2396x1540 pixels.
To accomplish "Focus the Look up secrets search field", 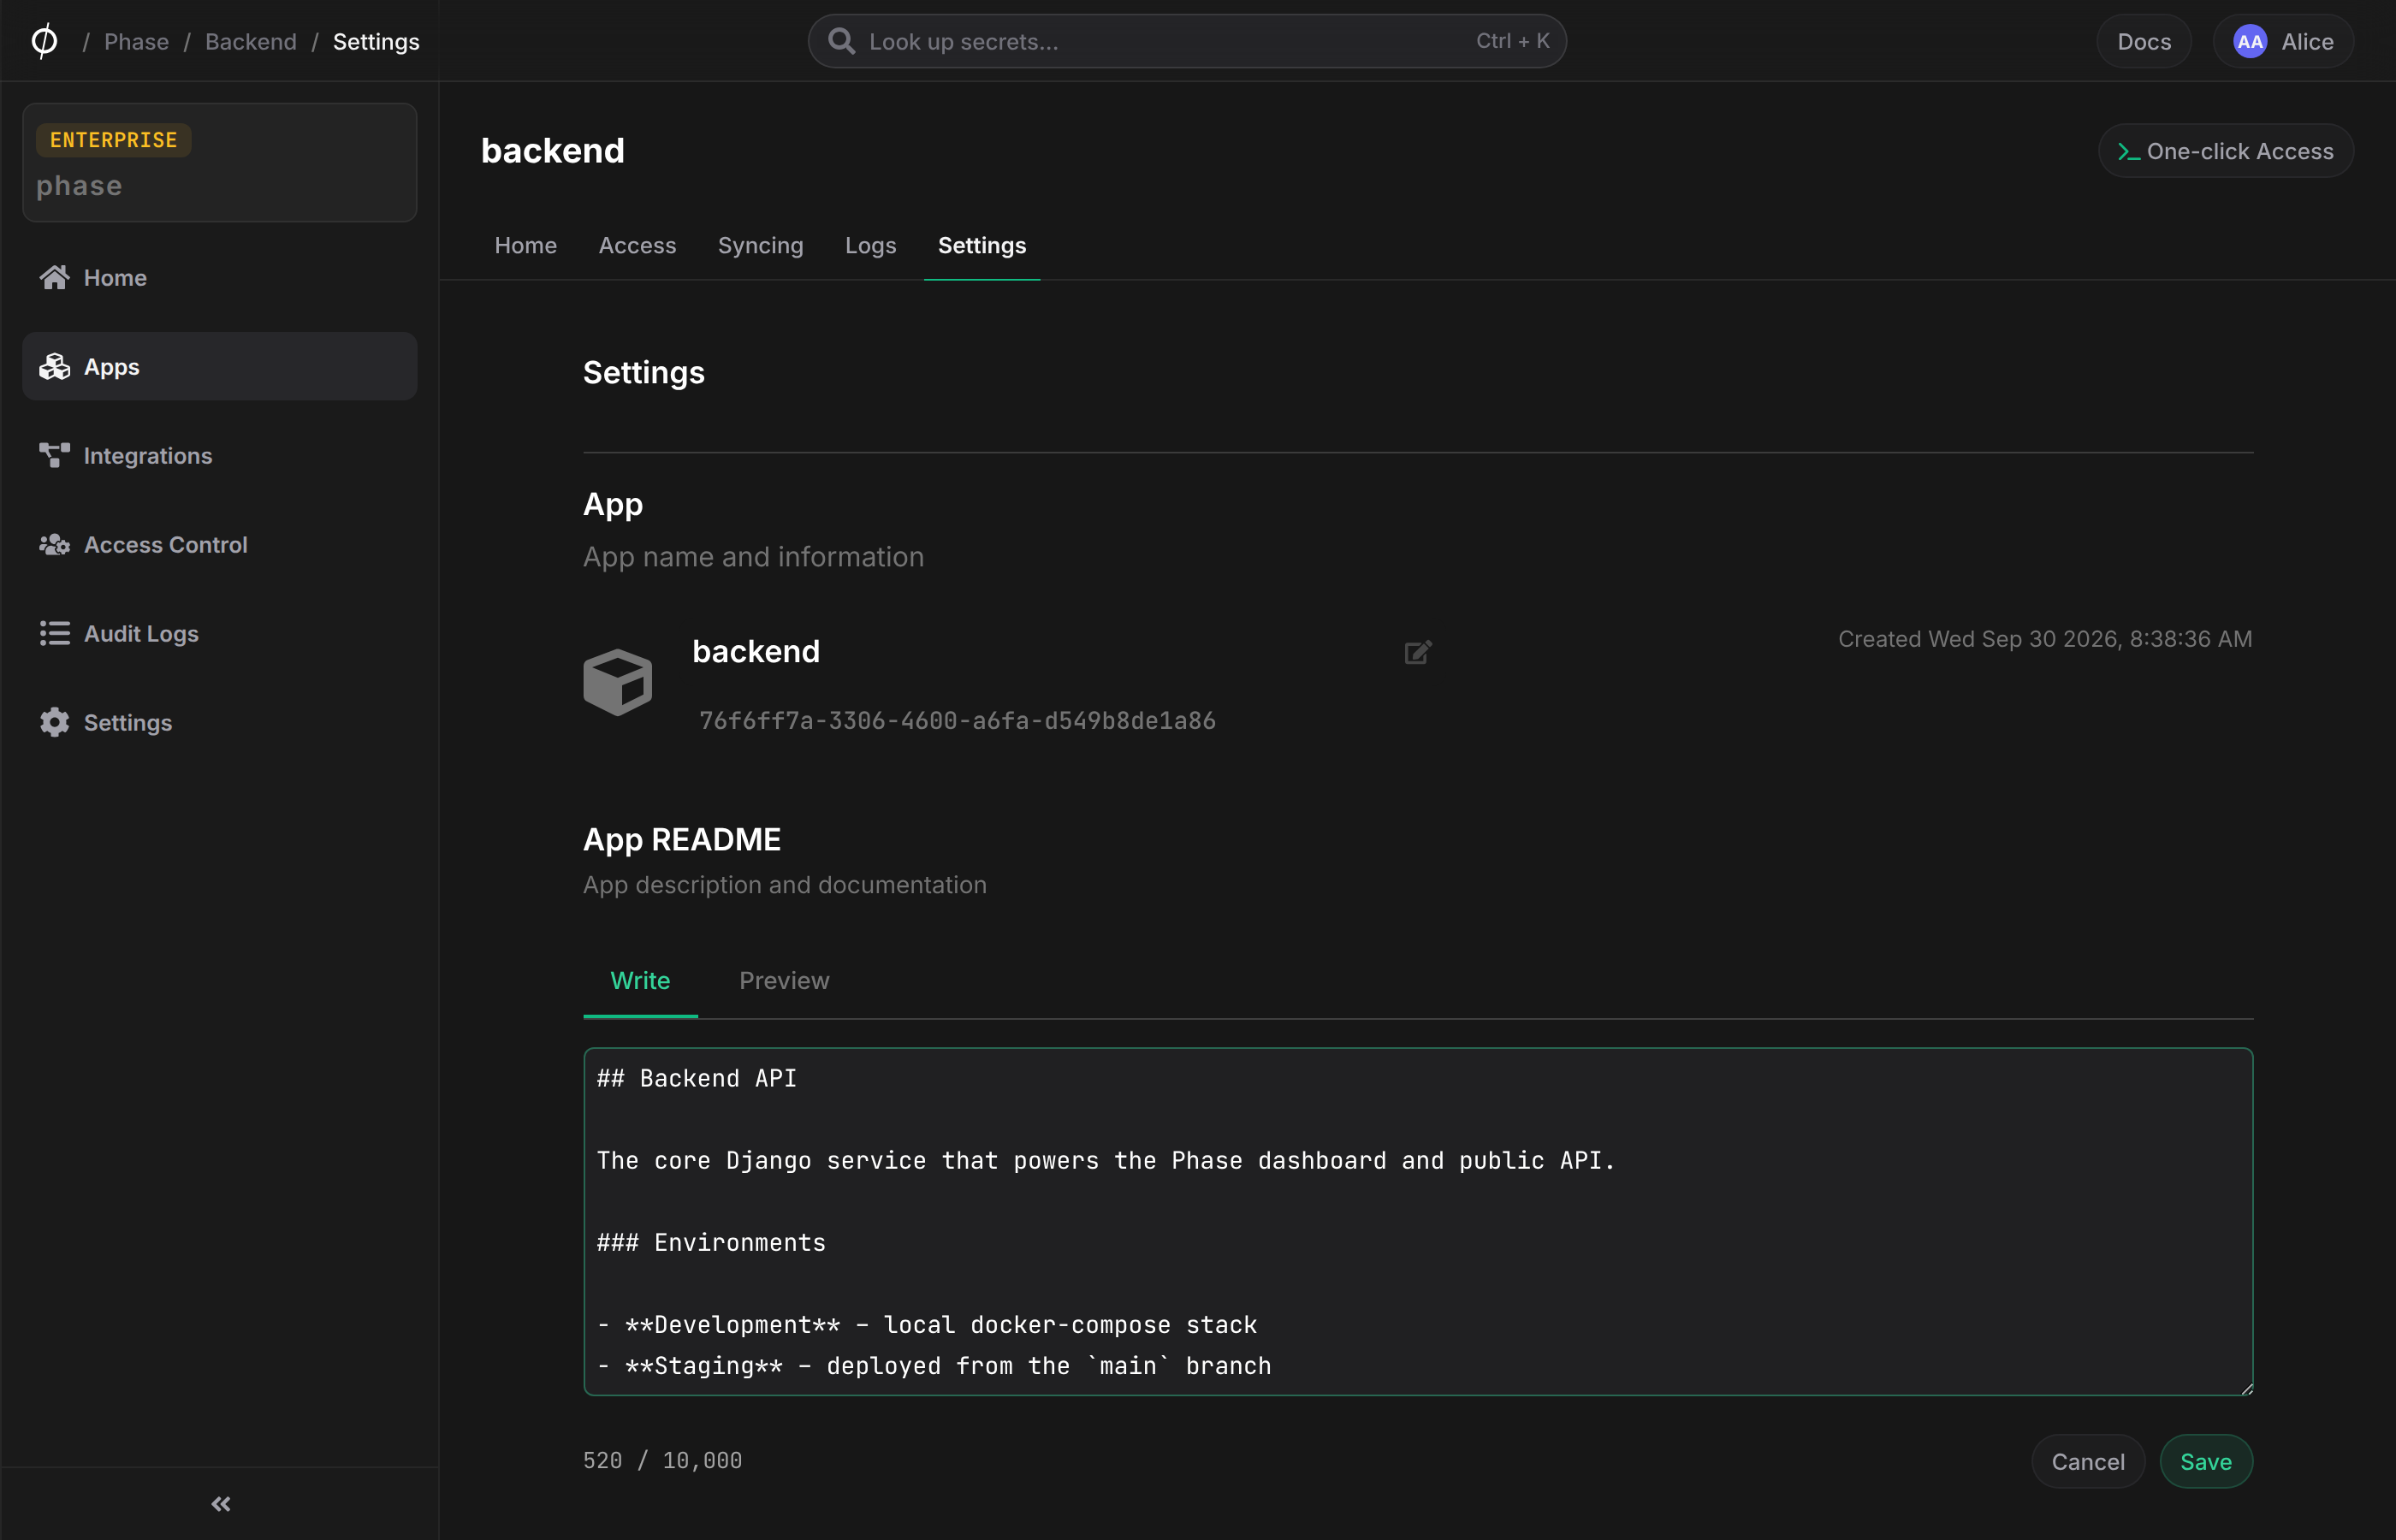I will coord(1187,41).
